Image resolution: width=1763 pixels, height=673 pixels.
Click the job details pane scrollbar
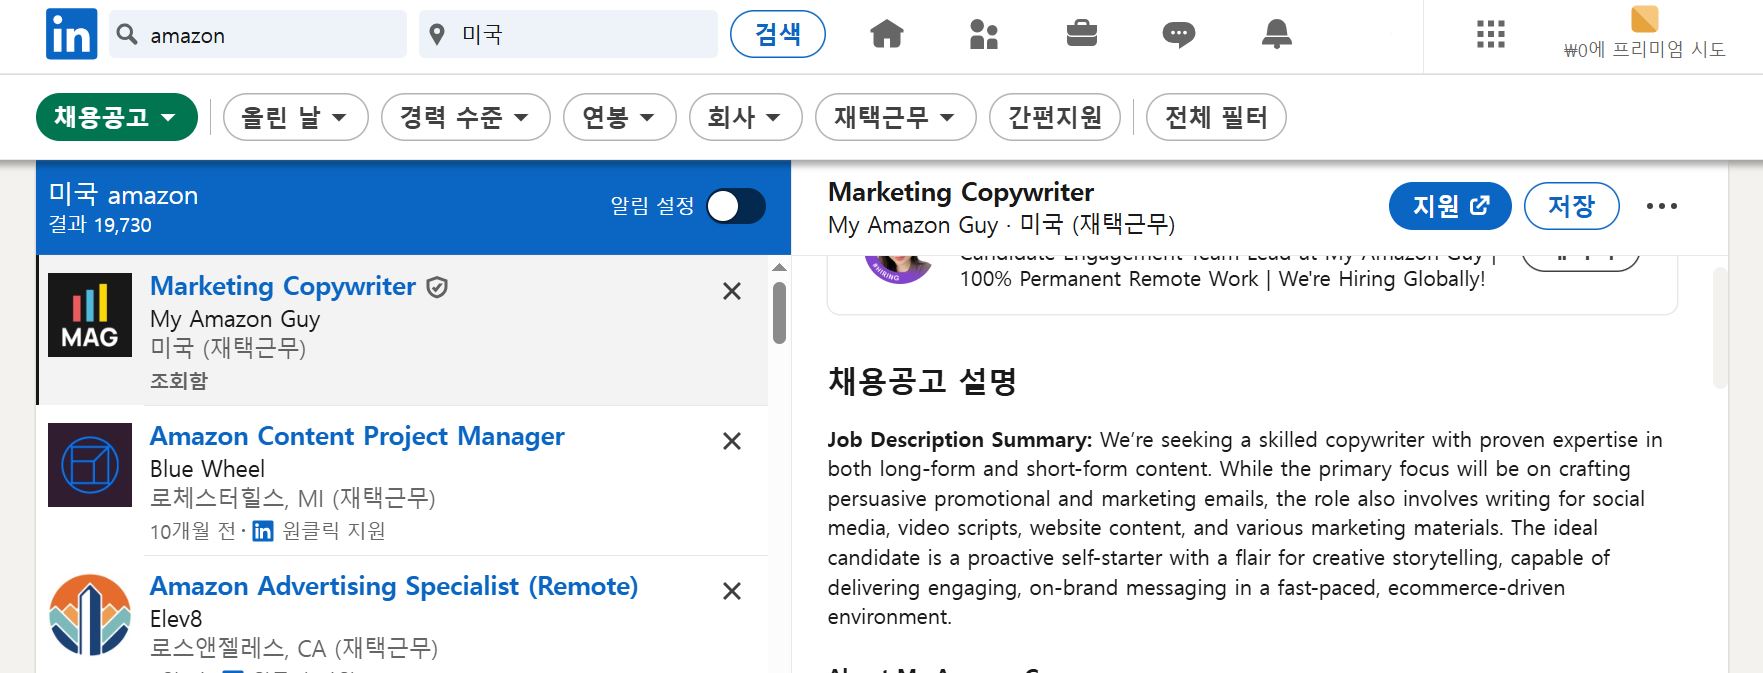click(x=1721, y=327)
